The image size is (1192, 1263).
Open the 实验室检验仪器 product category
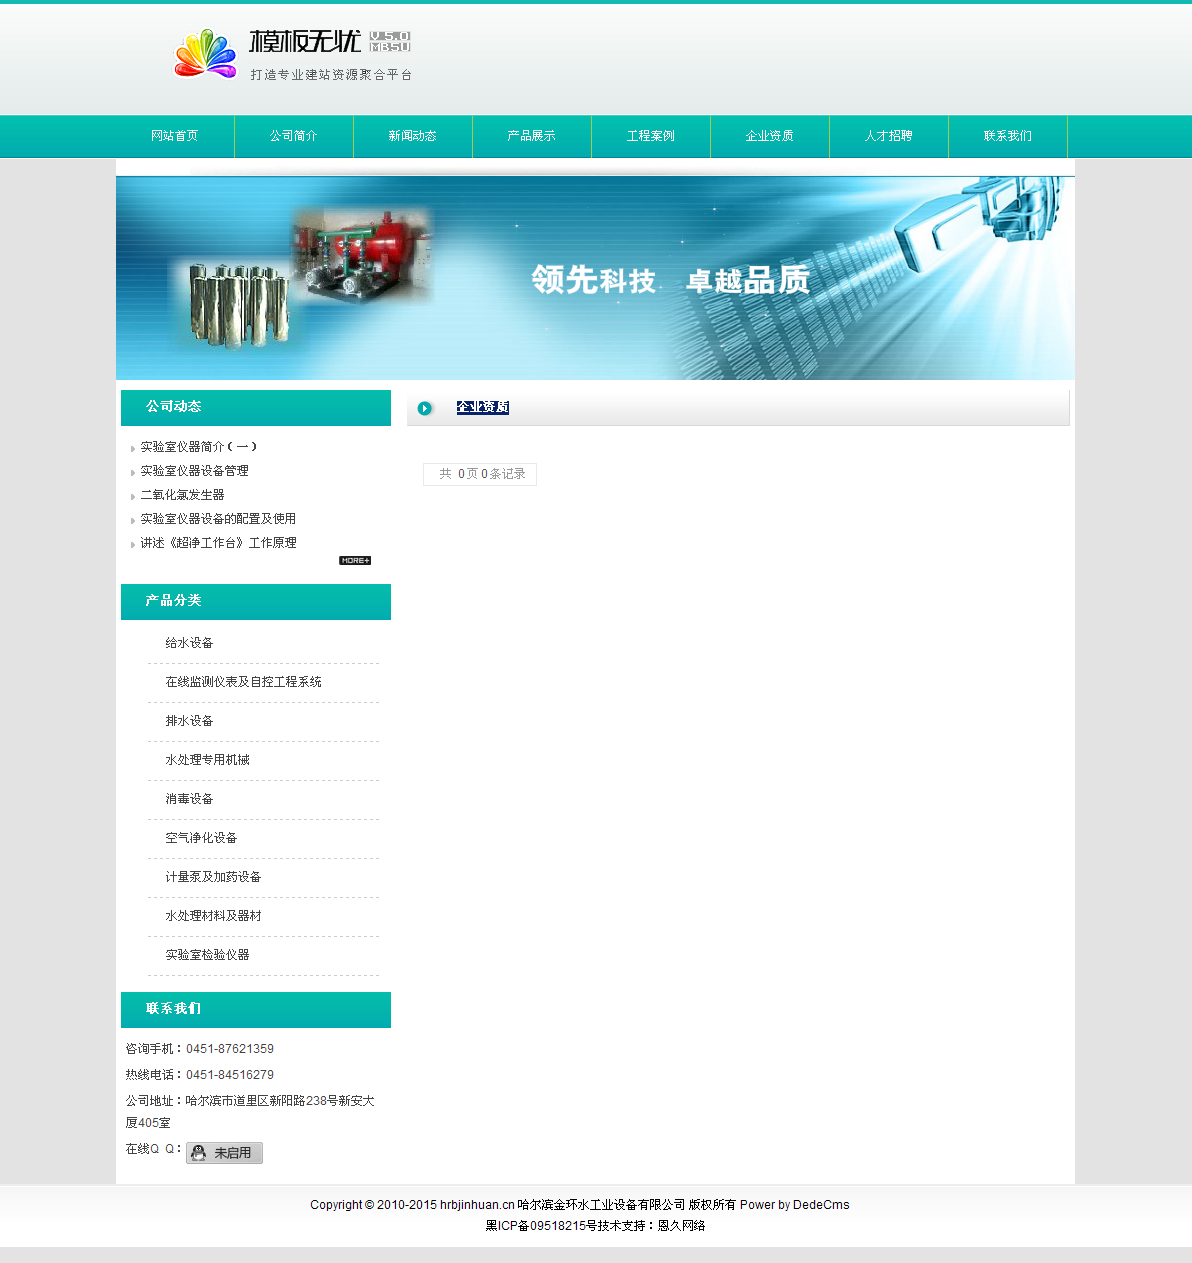[x=207, y=955]
